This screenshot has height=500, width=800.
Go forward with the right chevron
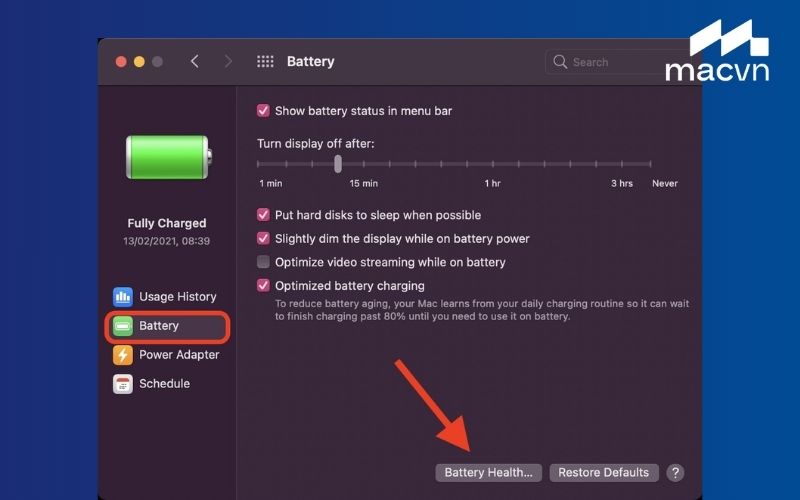[x=228, y=62]
